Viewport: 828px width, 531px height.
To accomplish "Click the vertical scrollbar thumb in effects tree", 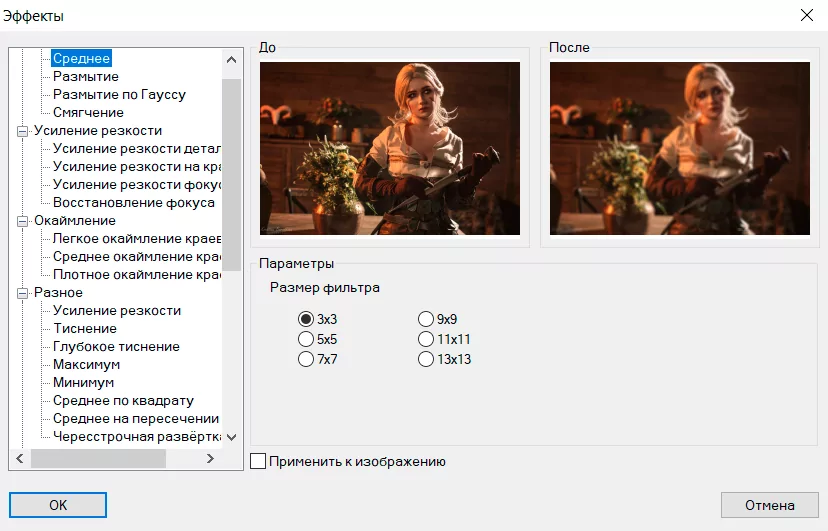I will coord(231,175).
